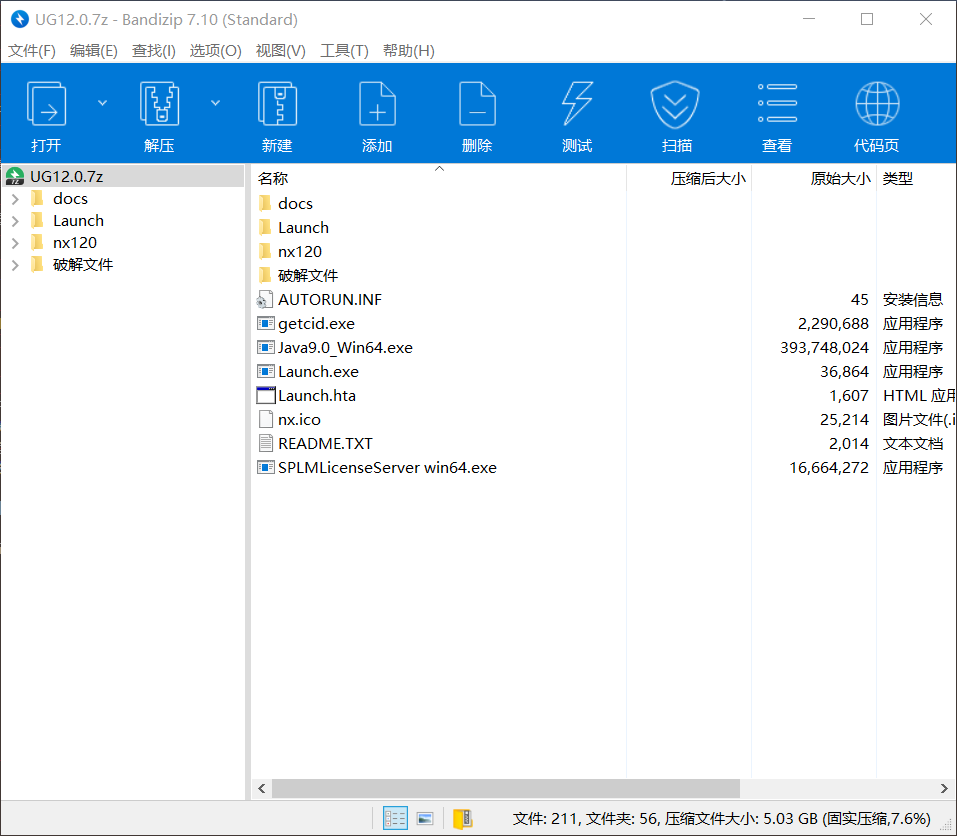Select Launch folder in file list
Viewport: 957px width, 836px height.
[303, 228]
